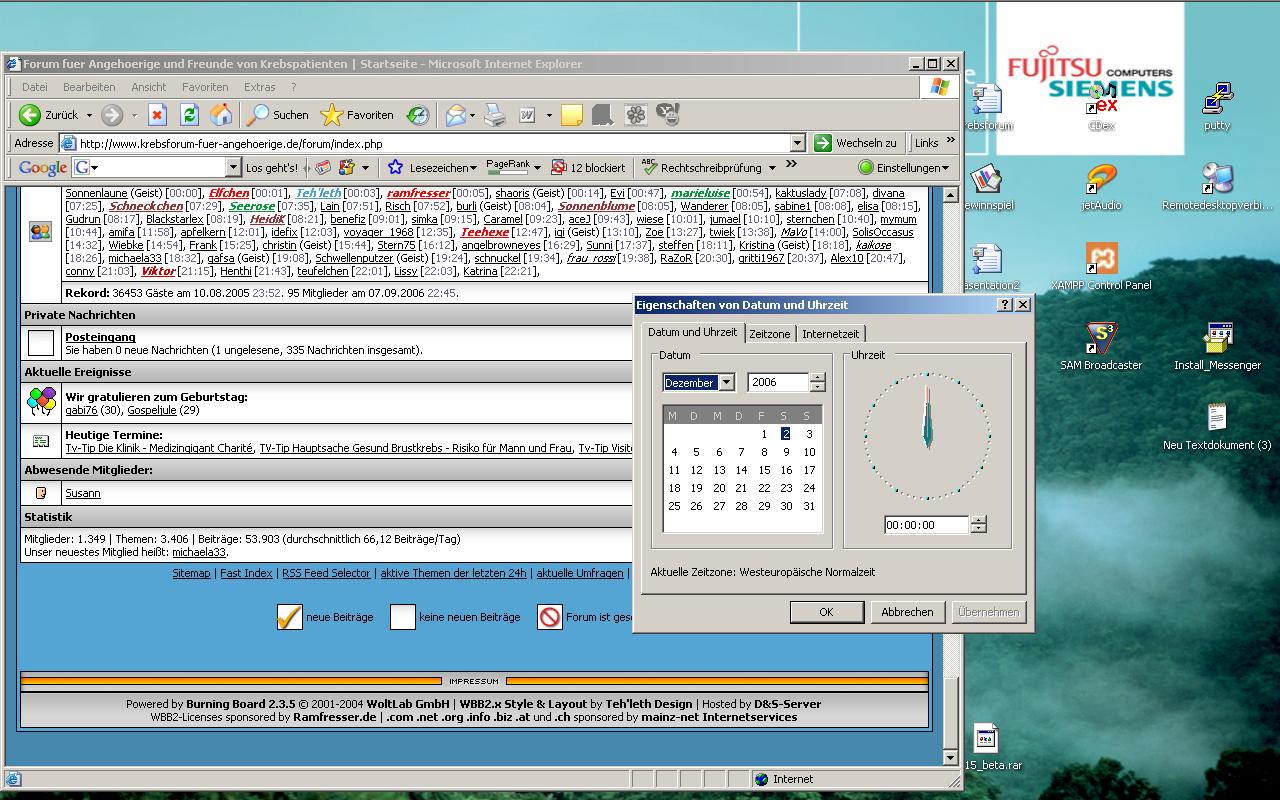
Task: Pick day 15 in the calendar
Action: click(x=764, y=470)
